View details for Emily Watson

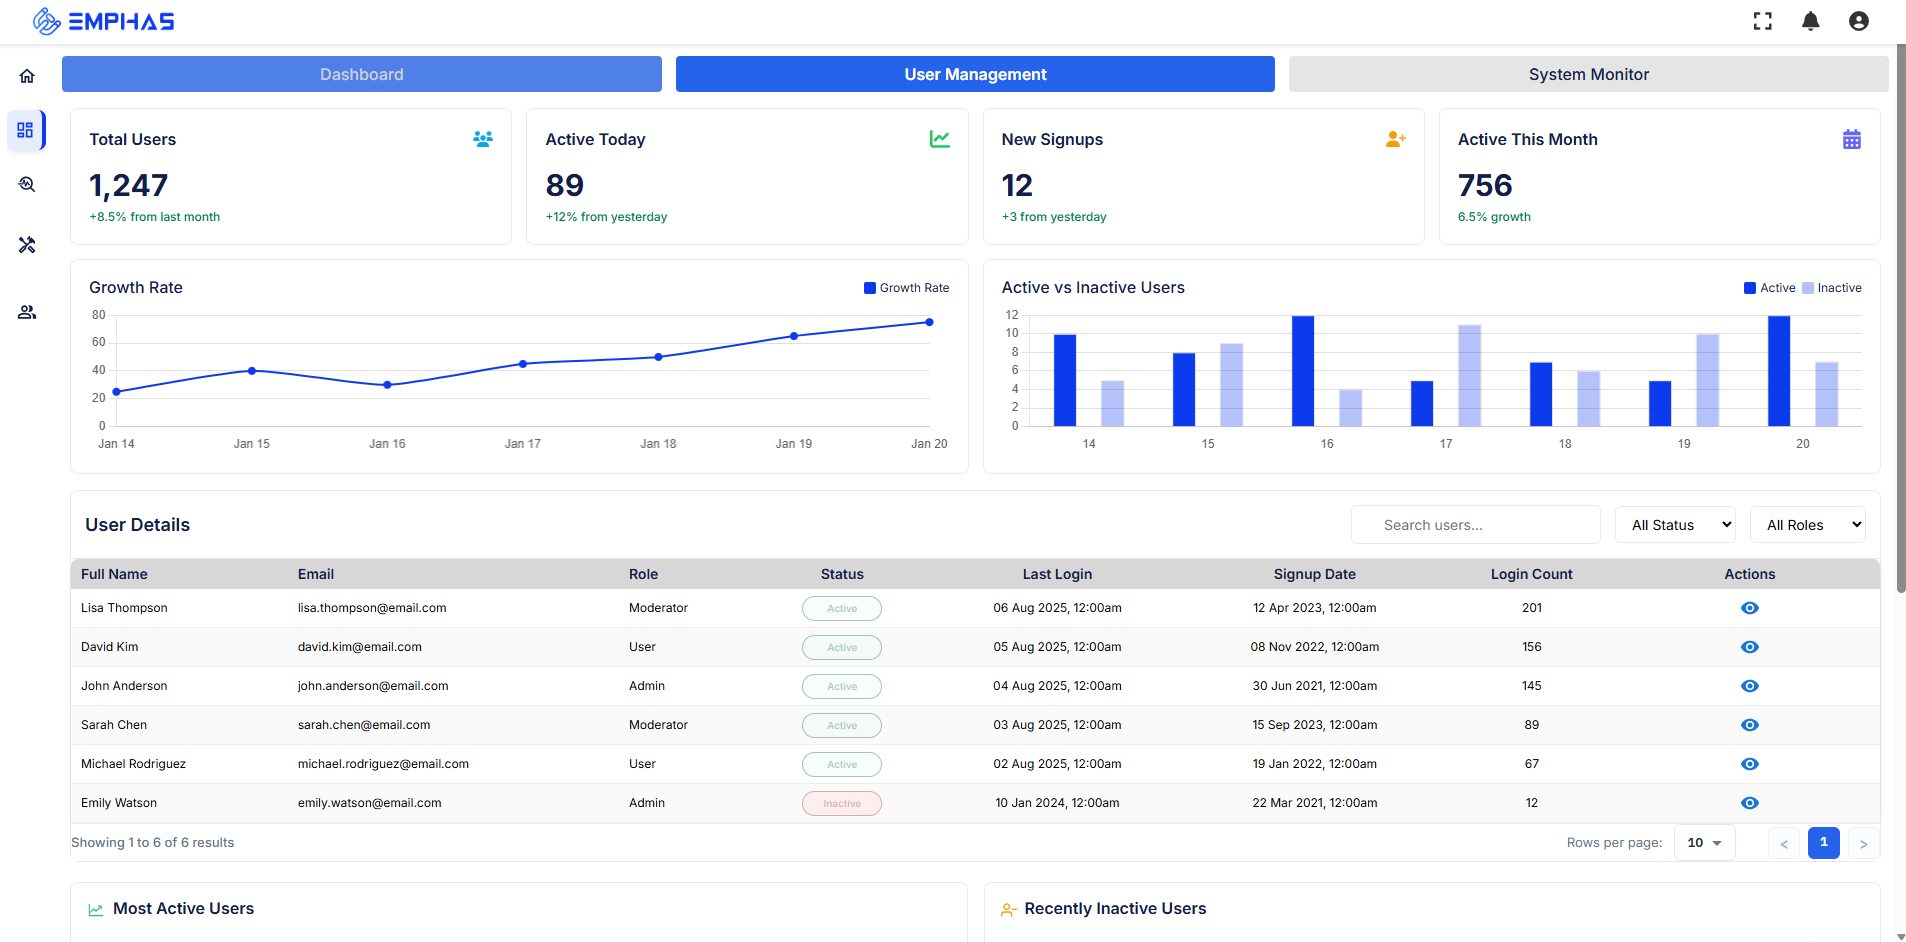point(1750,803)
